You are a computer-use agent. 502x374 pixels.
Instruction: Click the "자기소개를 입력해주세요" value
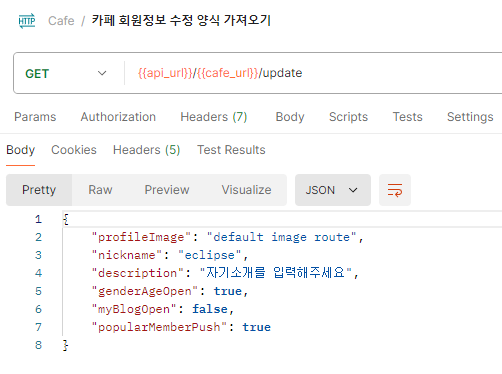(276, 273)
